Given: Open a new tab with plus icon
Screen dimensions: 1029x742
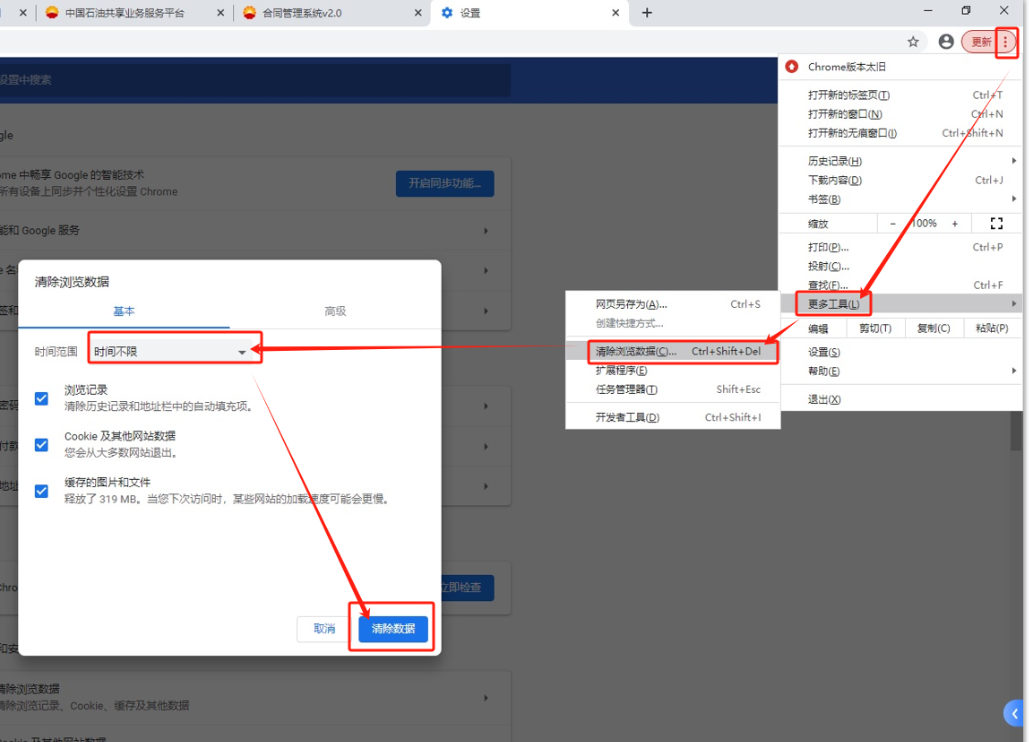Looking at the screenshot, I should tap(647, 13).
